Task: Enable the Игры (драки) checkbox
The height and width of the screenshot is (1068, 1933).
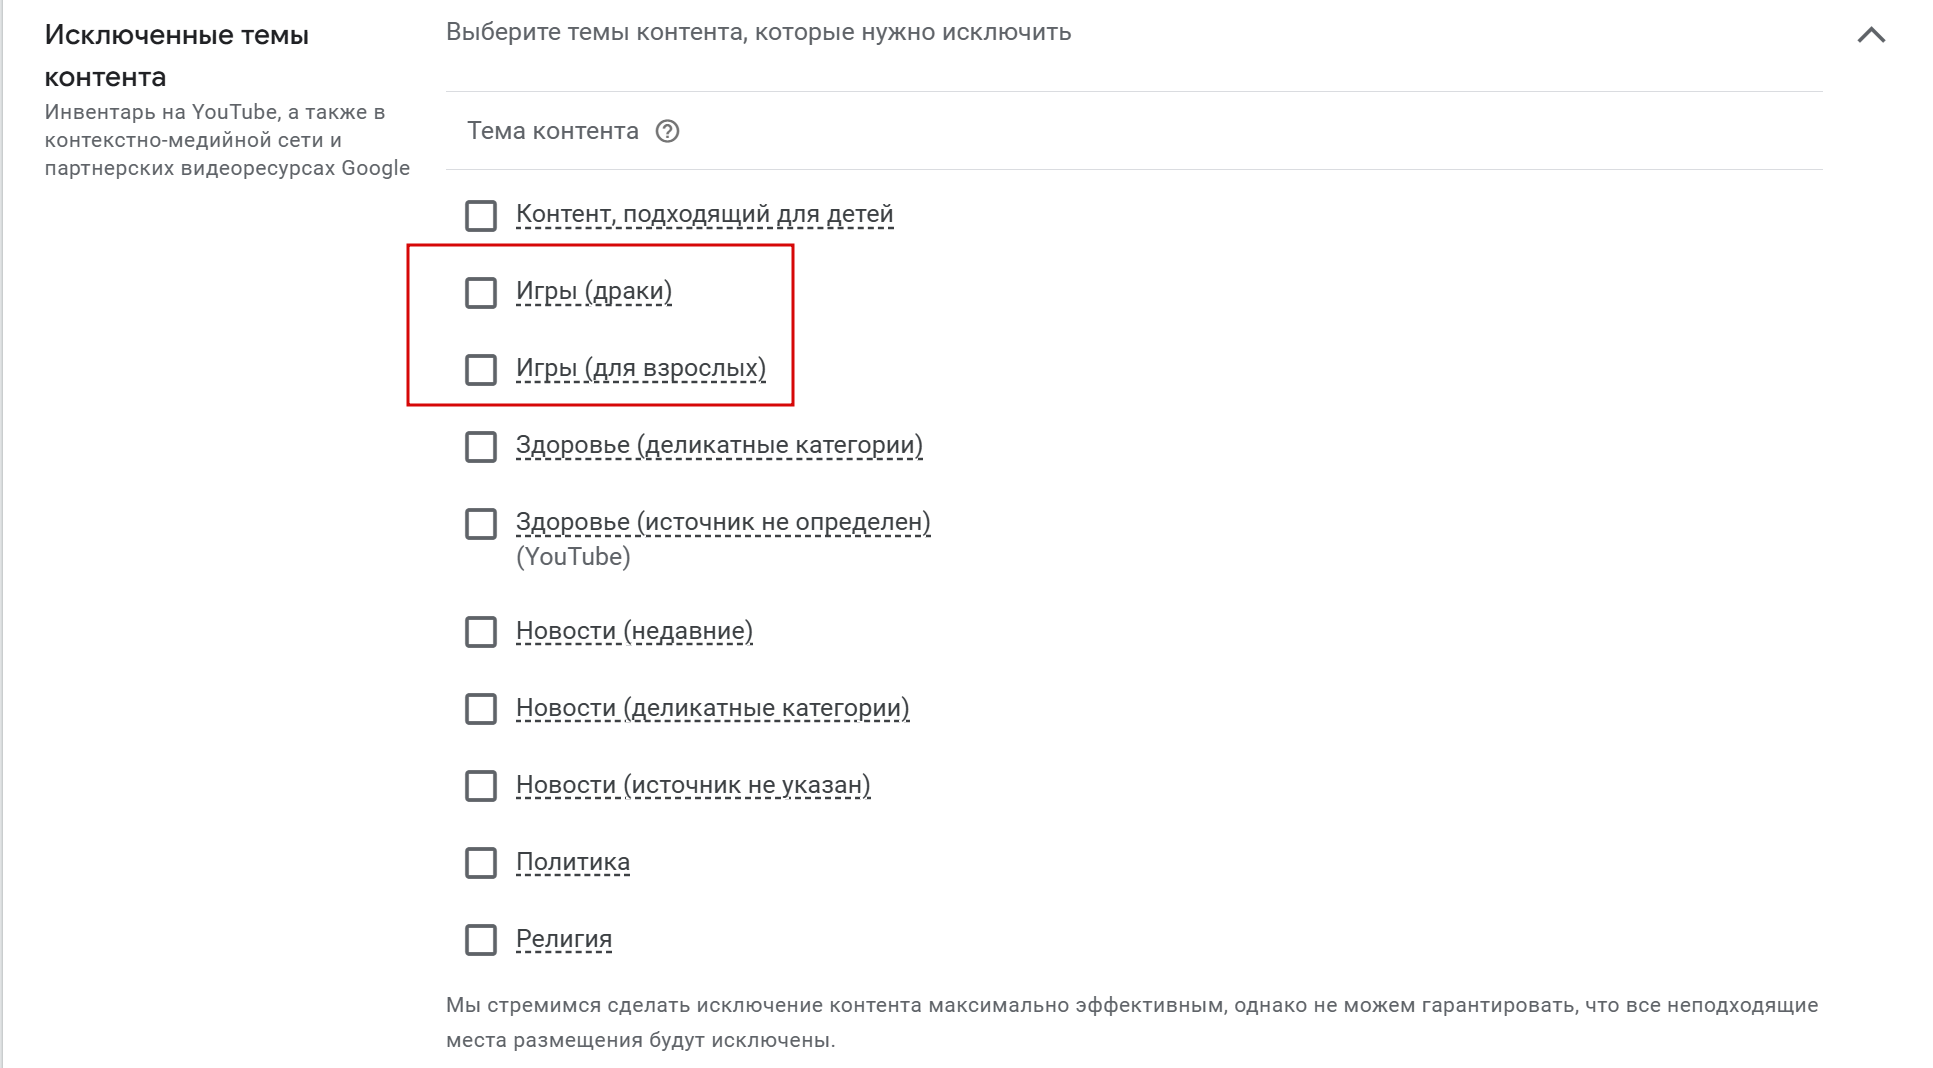Action: pyautogui.click(x=481, y=293)
